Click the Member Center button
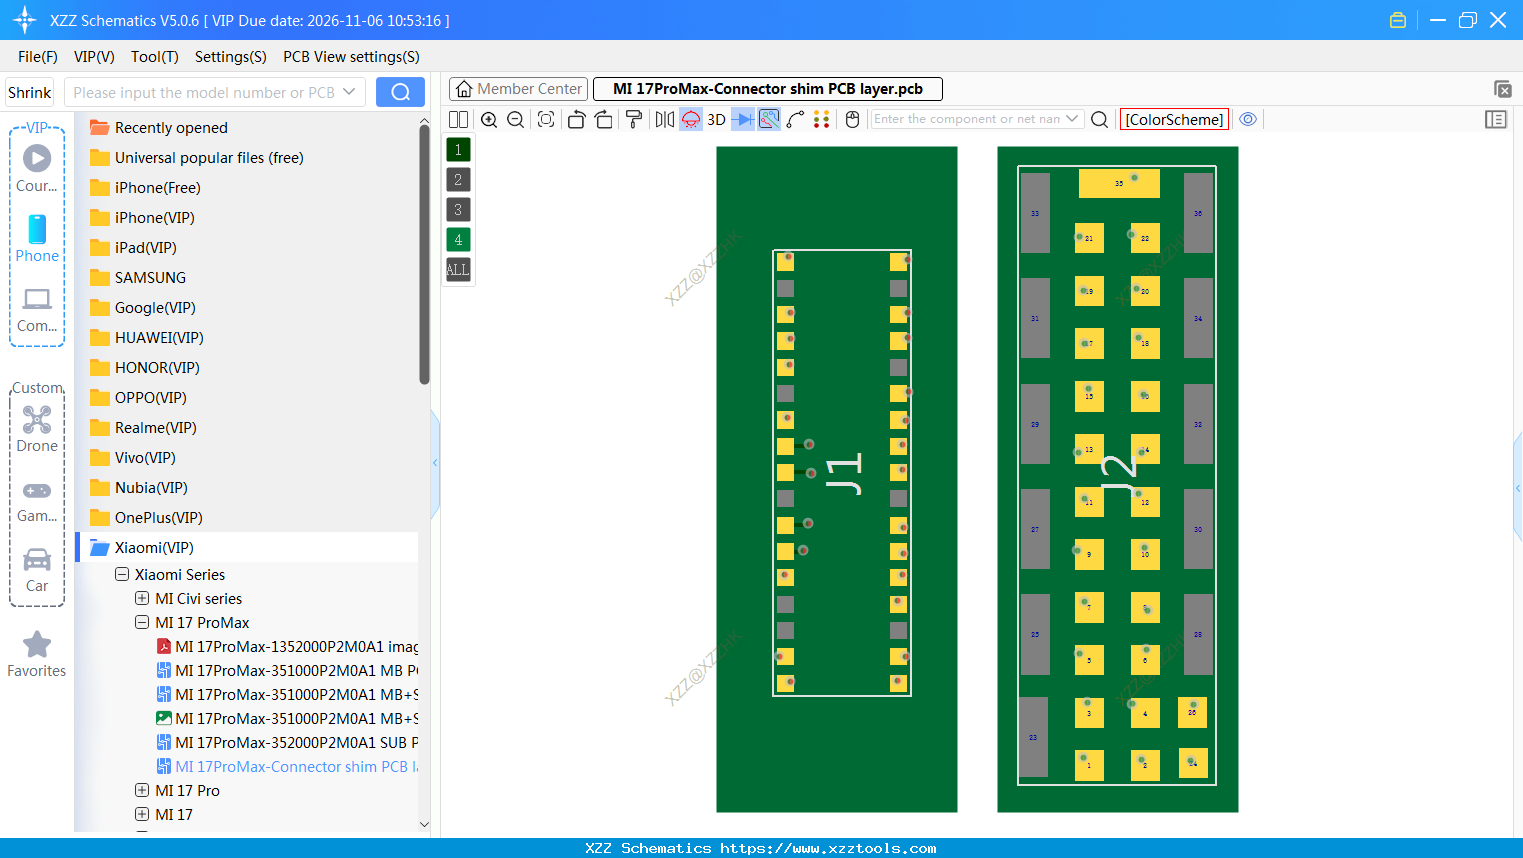 518,88
